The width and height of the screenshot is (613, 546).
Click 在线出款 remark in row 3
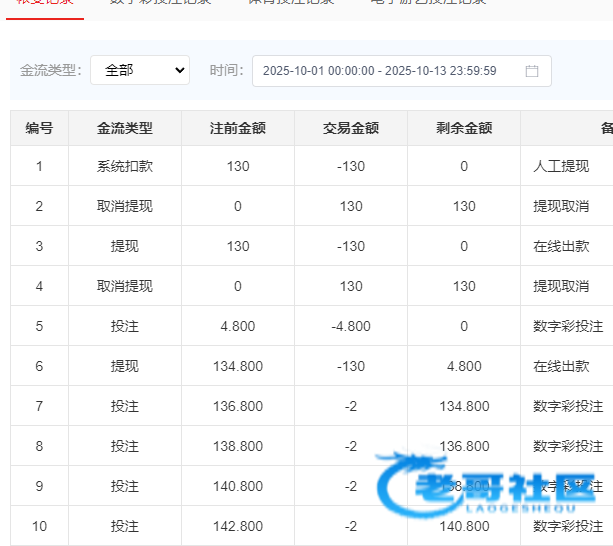click(561, 246)
